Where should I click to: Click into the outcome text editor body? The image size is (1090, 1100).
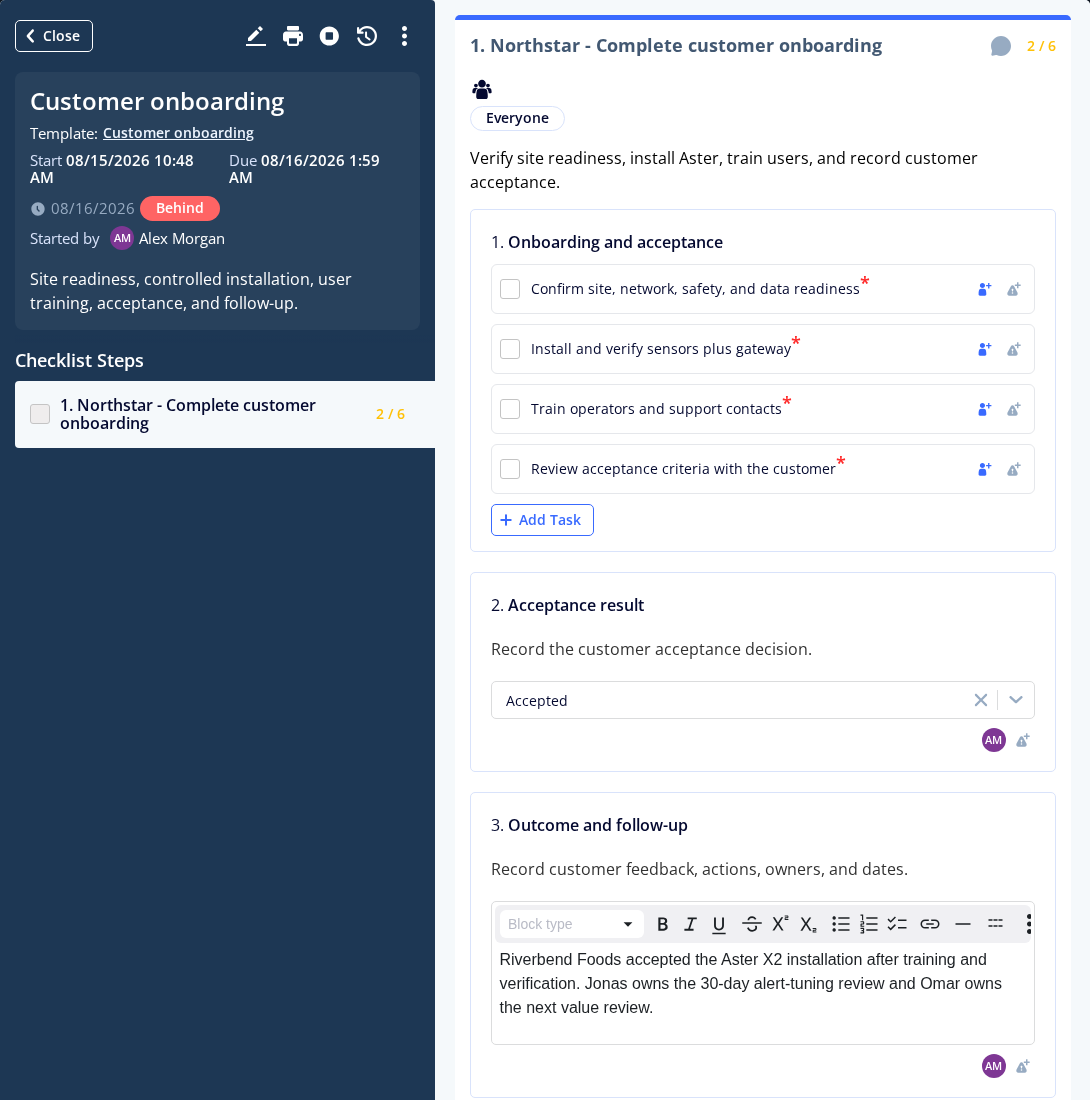click(762, 993)
